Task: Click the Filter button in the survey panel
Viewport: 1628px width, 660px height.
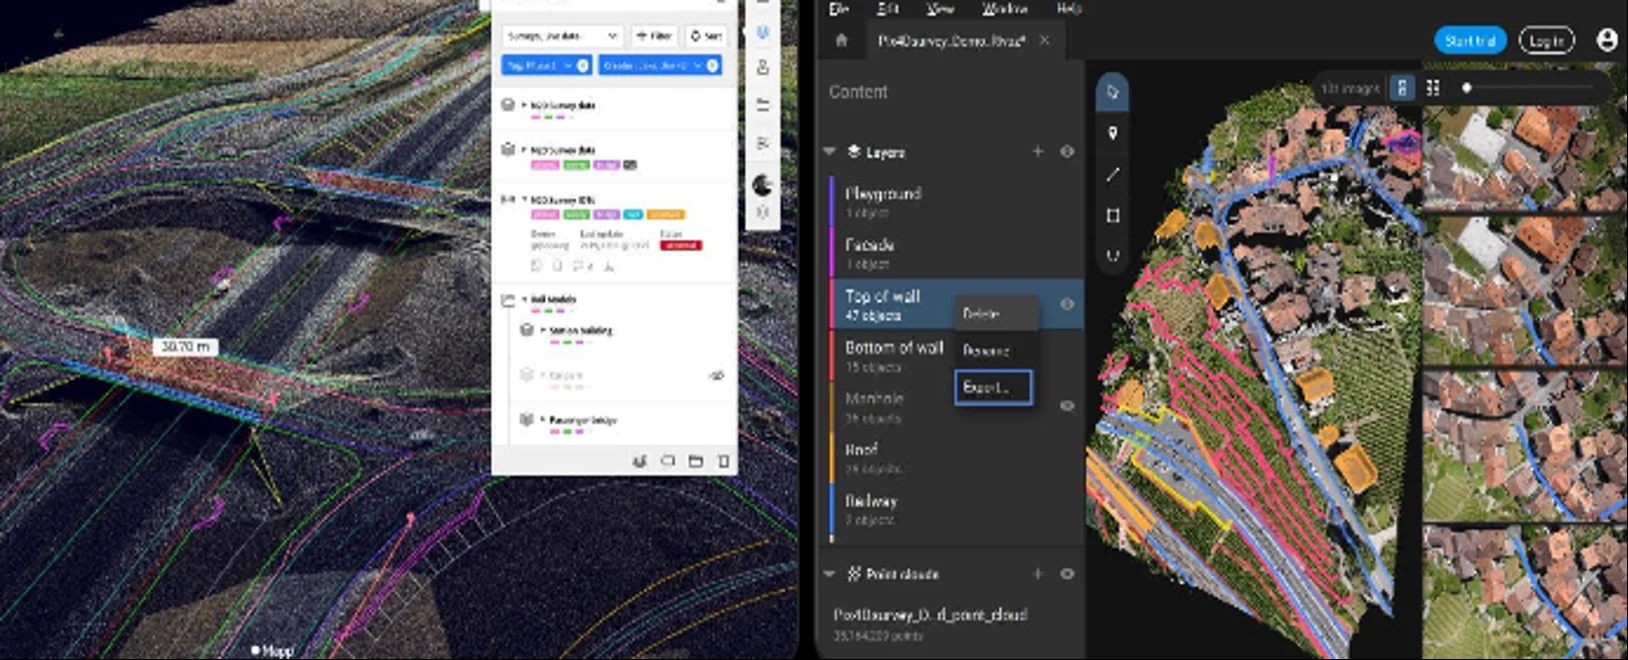Action: (x=654, y=36)
